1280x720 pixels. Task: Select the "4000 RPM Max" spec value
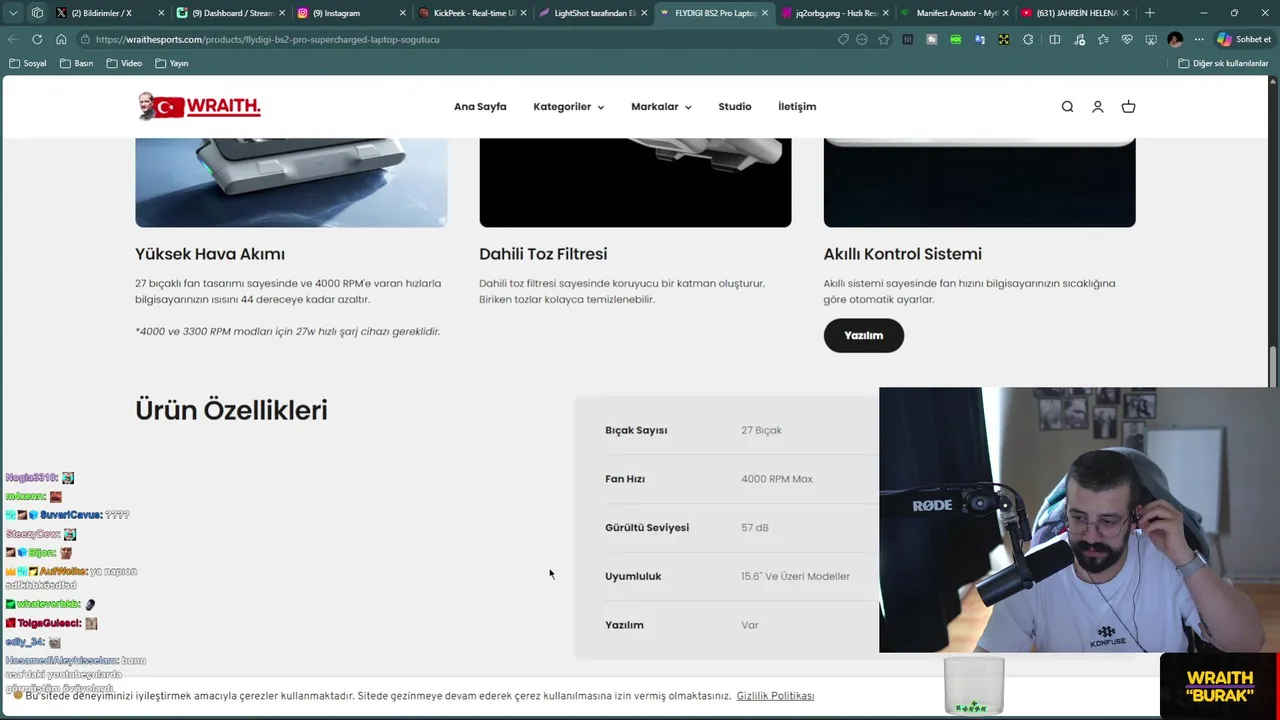pyautogui.click(x=777, y=479)
